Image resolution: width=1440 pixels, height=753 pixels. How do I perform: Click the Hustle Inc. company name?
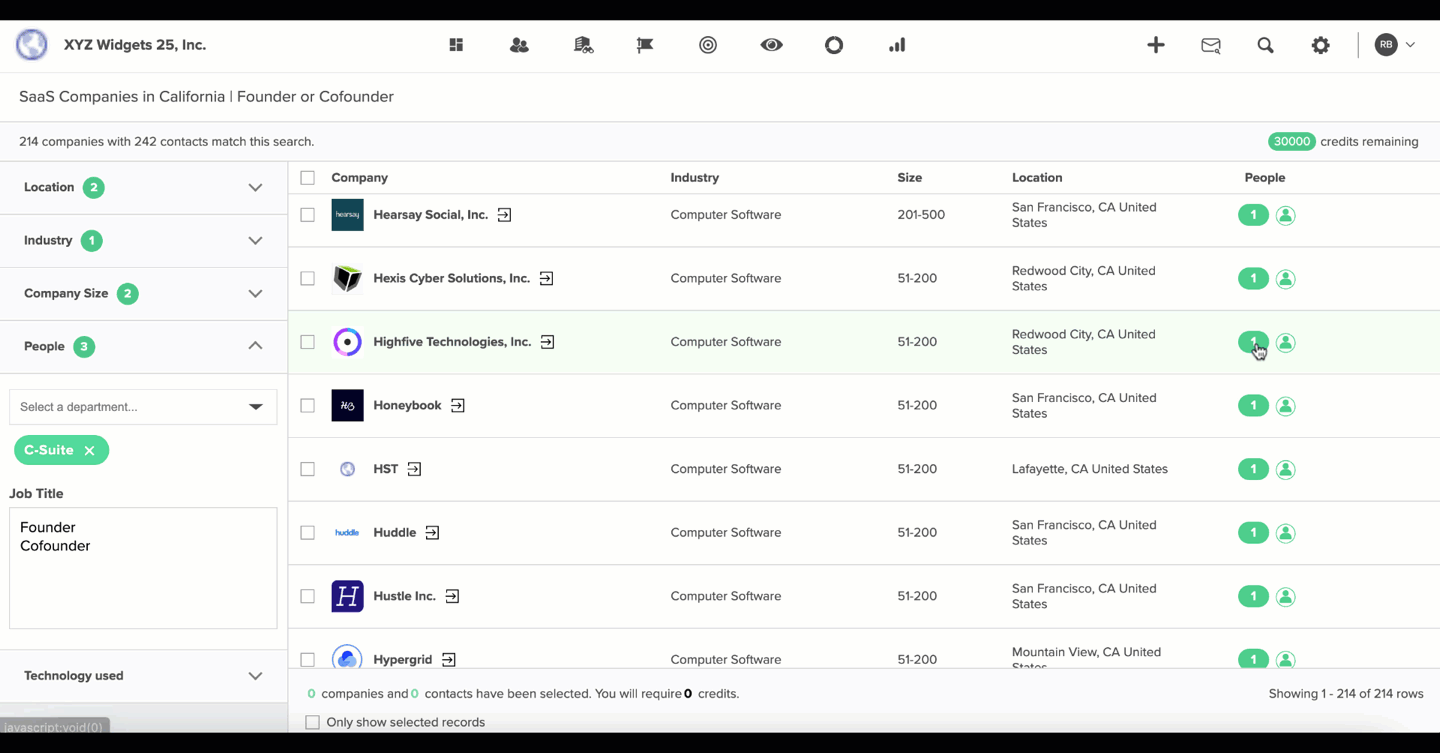coord(405,596)
